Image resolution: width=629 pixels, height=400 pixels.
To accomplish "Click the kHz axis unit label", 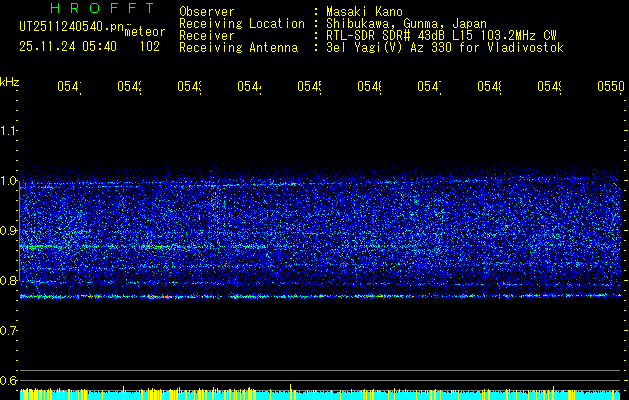I will point(10,82).
